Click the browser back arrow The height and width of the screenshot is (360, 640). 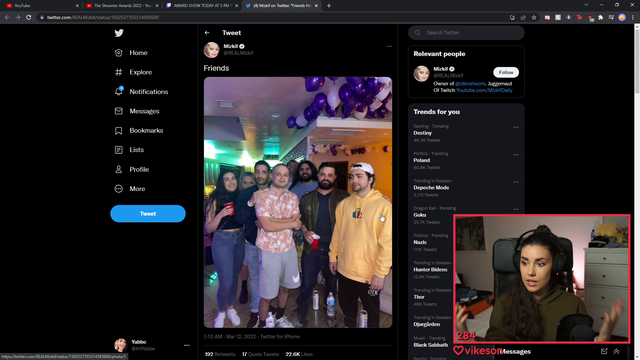point(7,18)
